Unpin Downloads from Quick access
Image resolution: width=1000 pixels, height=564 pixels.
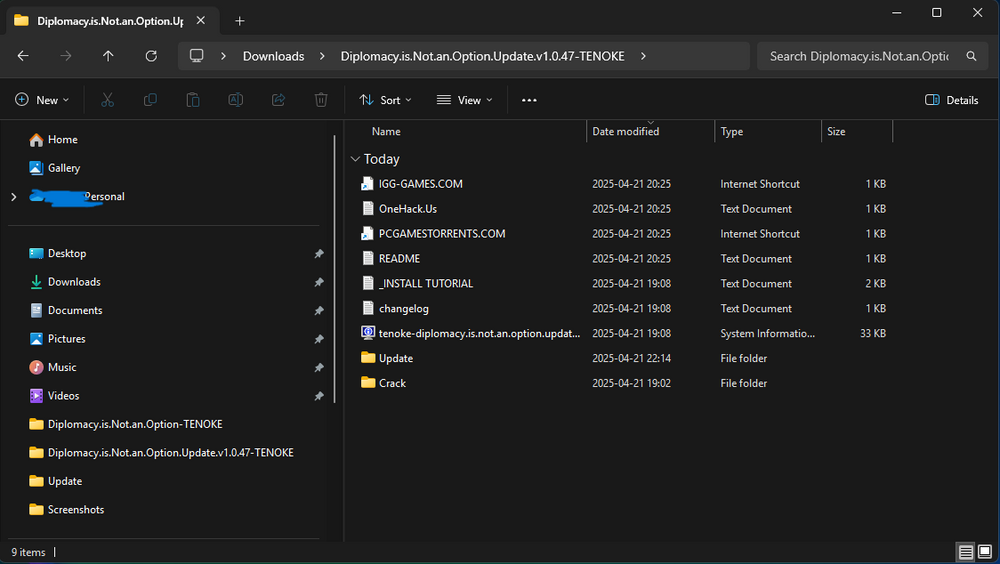click(x=319, y=282)
